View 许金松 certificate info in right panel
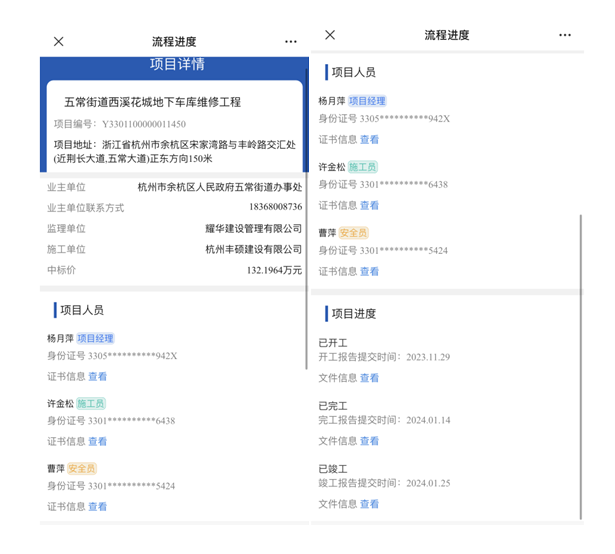This screenshot has width=615, height=554. click(369, 205)
